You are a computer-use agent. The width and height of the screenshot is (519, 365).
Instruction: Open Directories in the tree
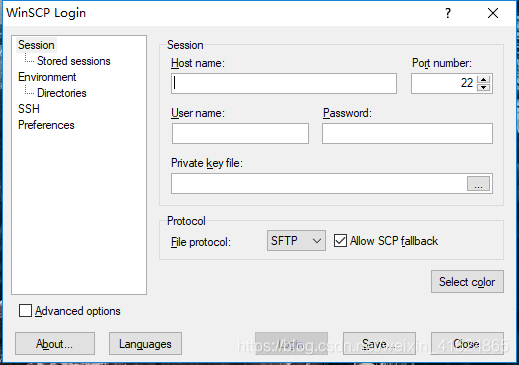point(62,93)
